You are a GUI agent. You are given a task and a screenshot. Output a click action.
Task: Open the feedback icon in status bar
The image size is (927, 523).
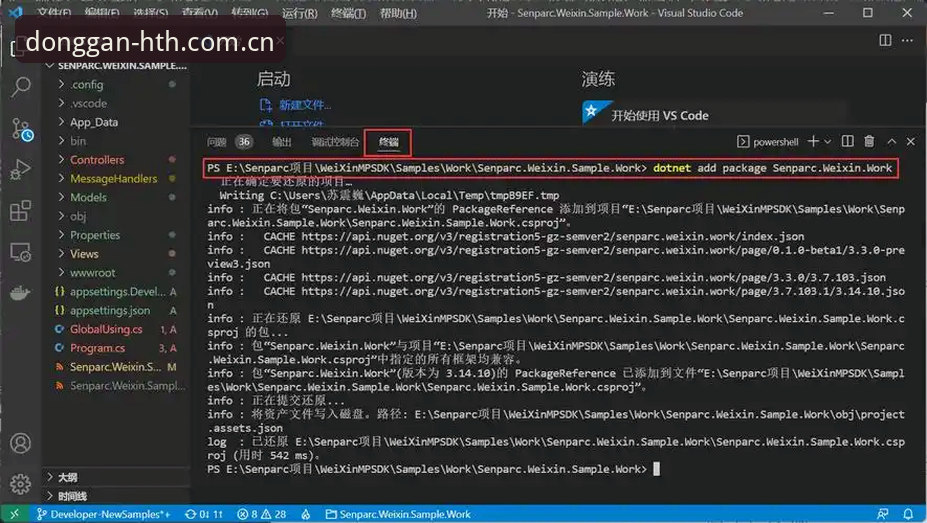882,514
